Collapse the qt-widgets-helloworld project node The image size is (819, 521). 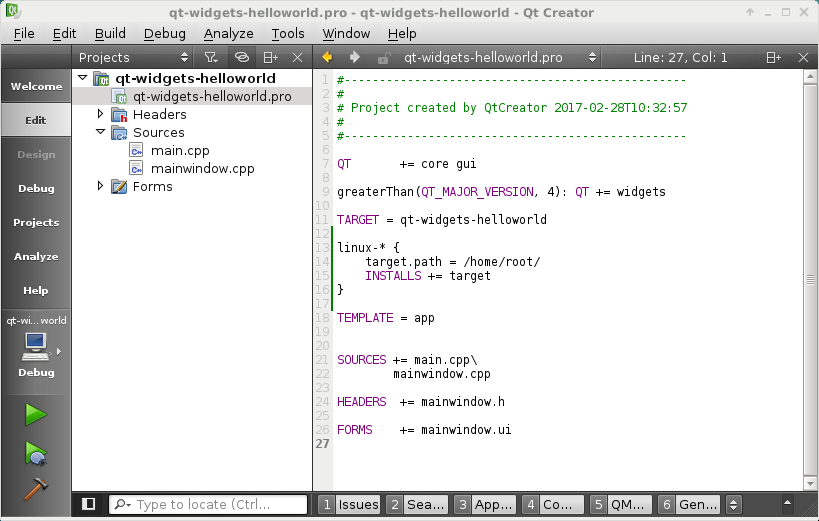click(83, 78)
